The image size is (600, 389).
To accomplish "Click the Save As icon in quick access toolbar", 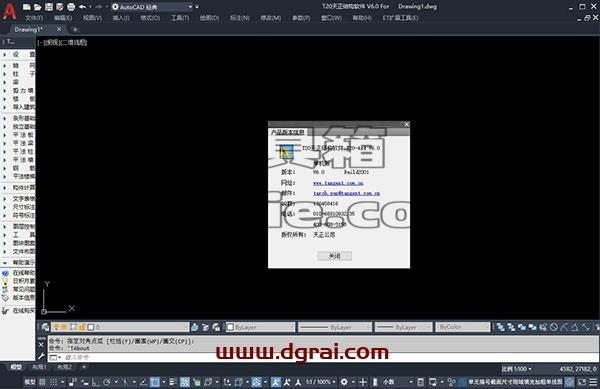I will coord(60,7).
